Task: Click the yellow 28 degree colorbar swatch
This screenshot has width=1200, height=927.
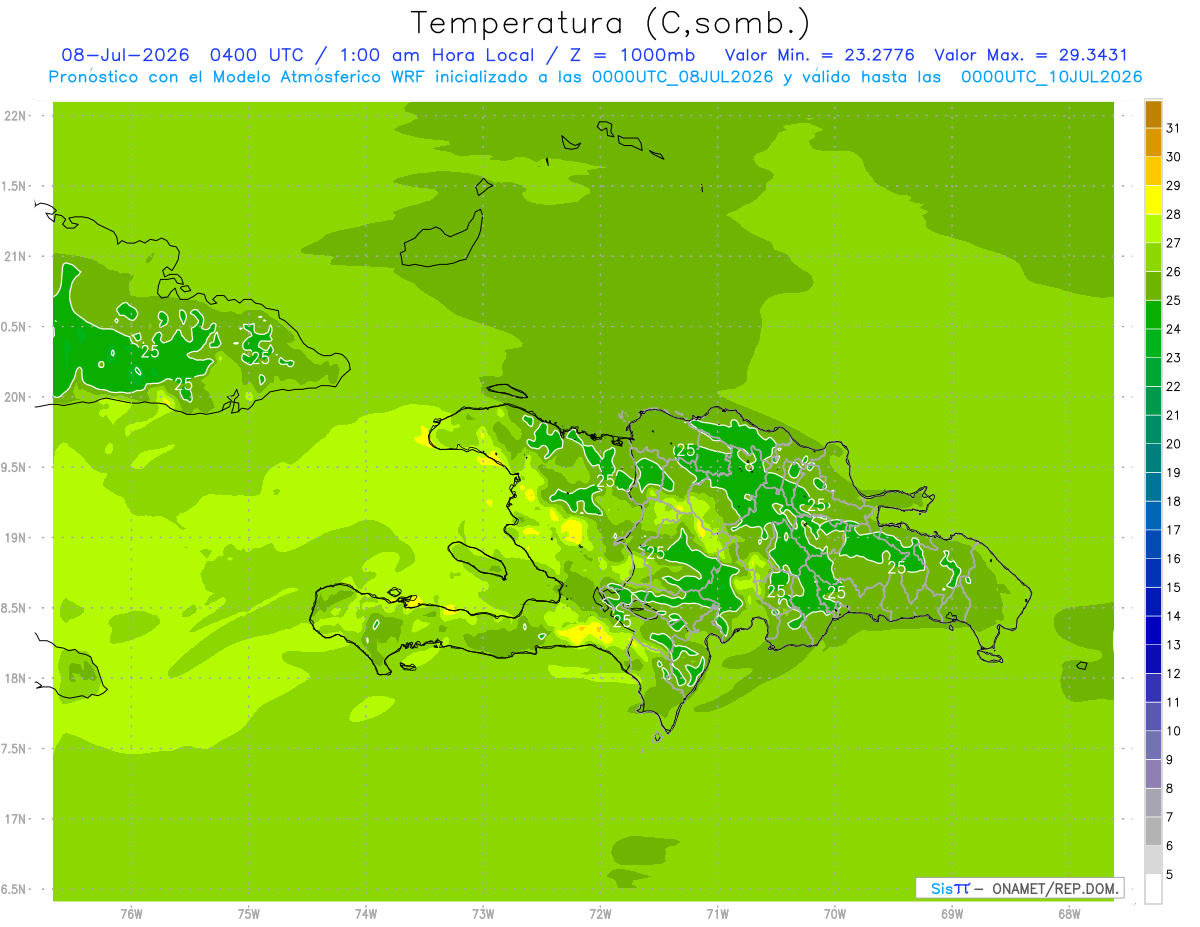Action: pyautogui.click(x=1153, y=201)
